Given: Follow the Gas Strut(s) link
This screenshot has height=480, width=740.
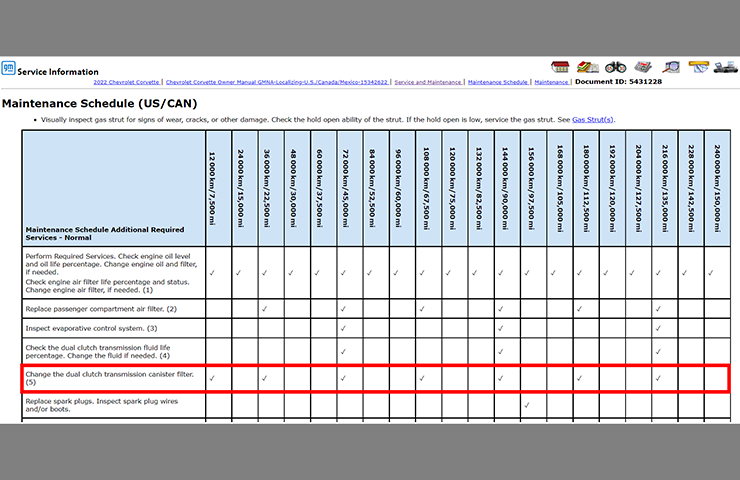Looking at the screenshot, I should pyautogui.click(x=592, y=120).
